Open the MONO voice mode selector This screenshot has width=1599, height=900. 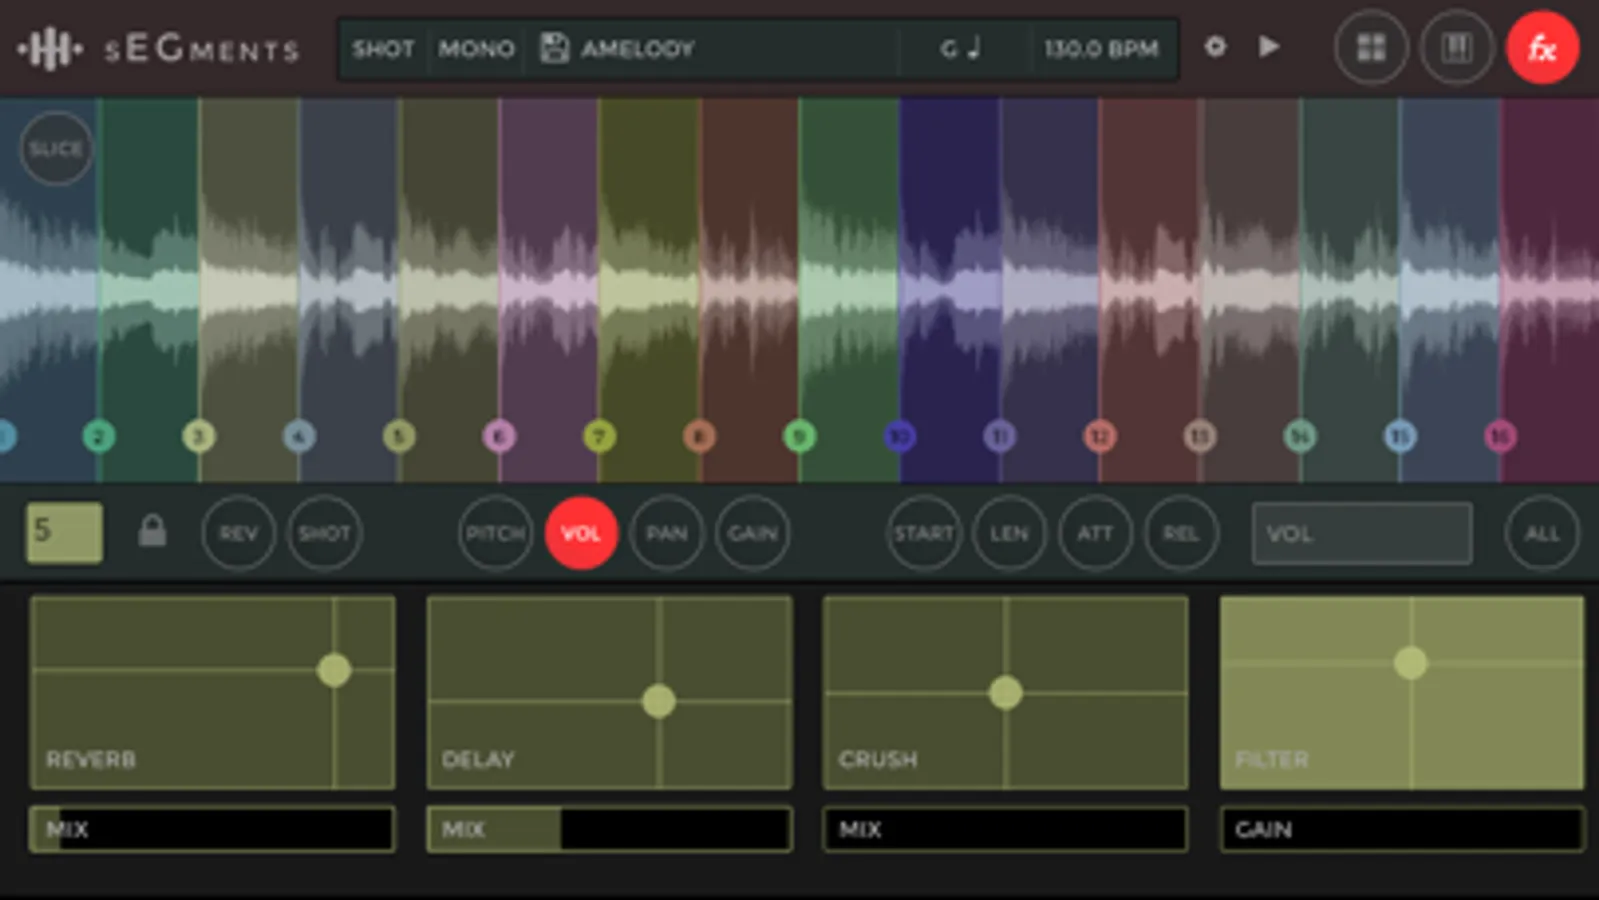pos(476,48)
